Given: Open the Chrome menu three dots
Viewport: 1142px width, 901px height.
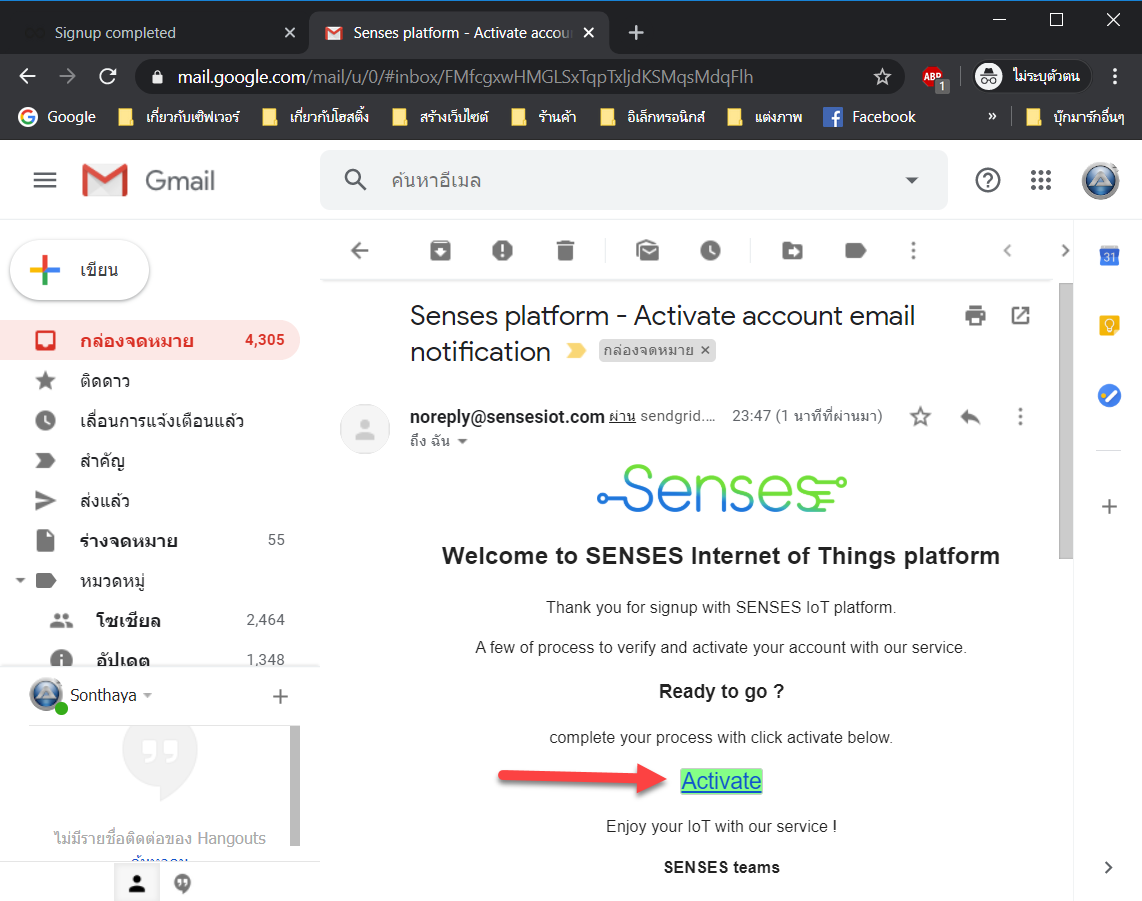Looking at the screenshot, I should (x=1114, y=76).
